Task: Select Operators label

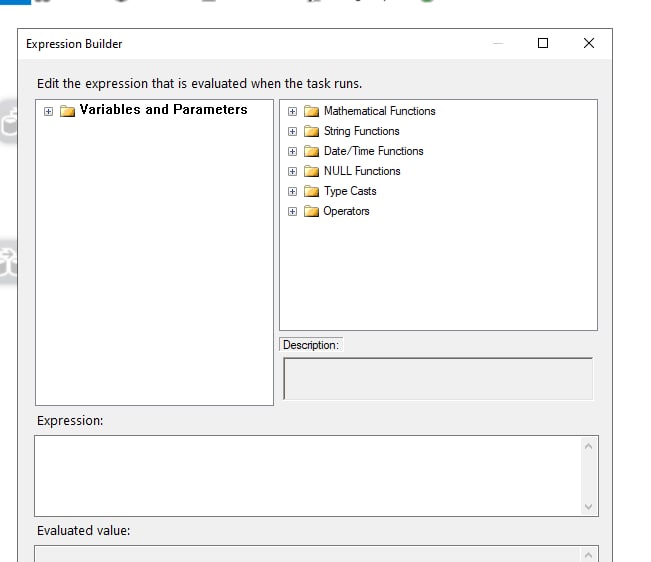Action: tap(346, 211)
